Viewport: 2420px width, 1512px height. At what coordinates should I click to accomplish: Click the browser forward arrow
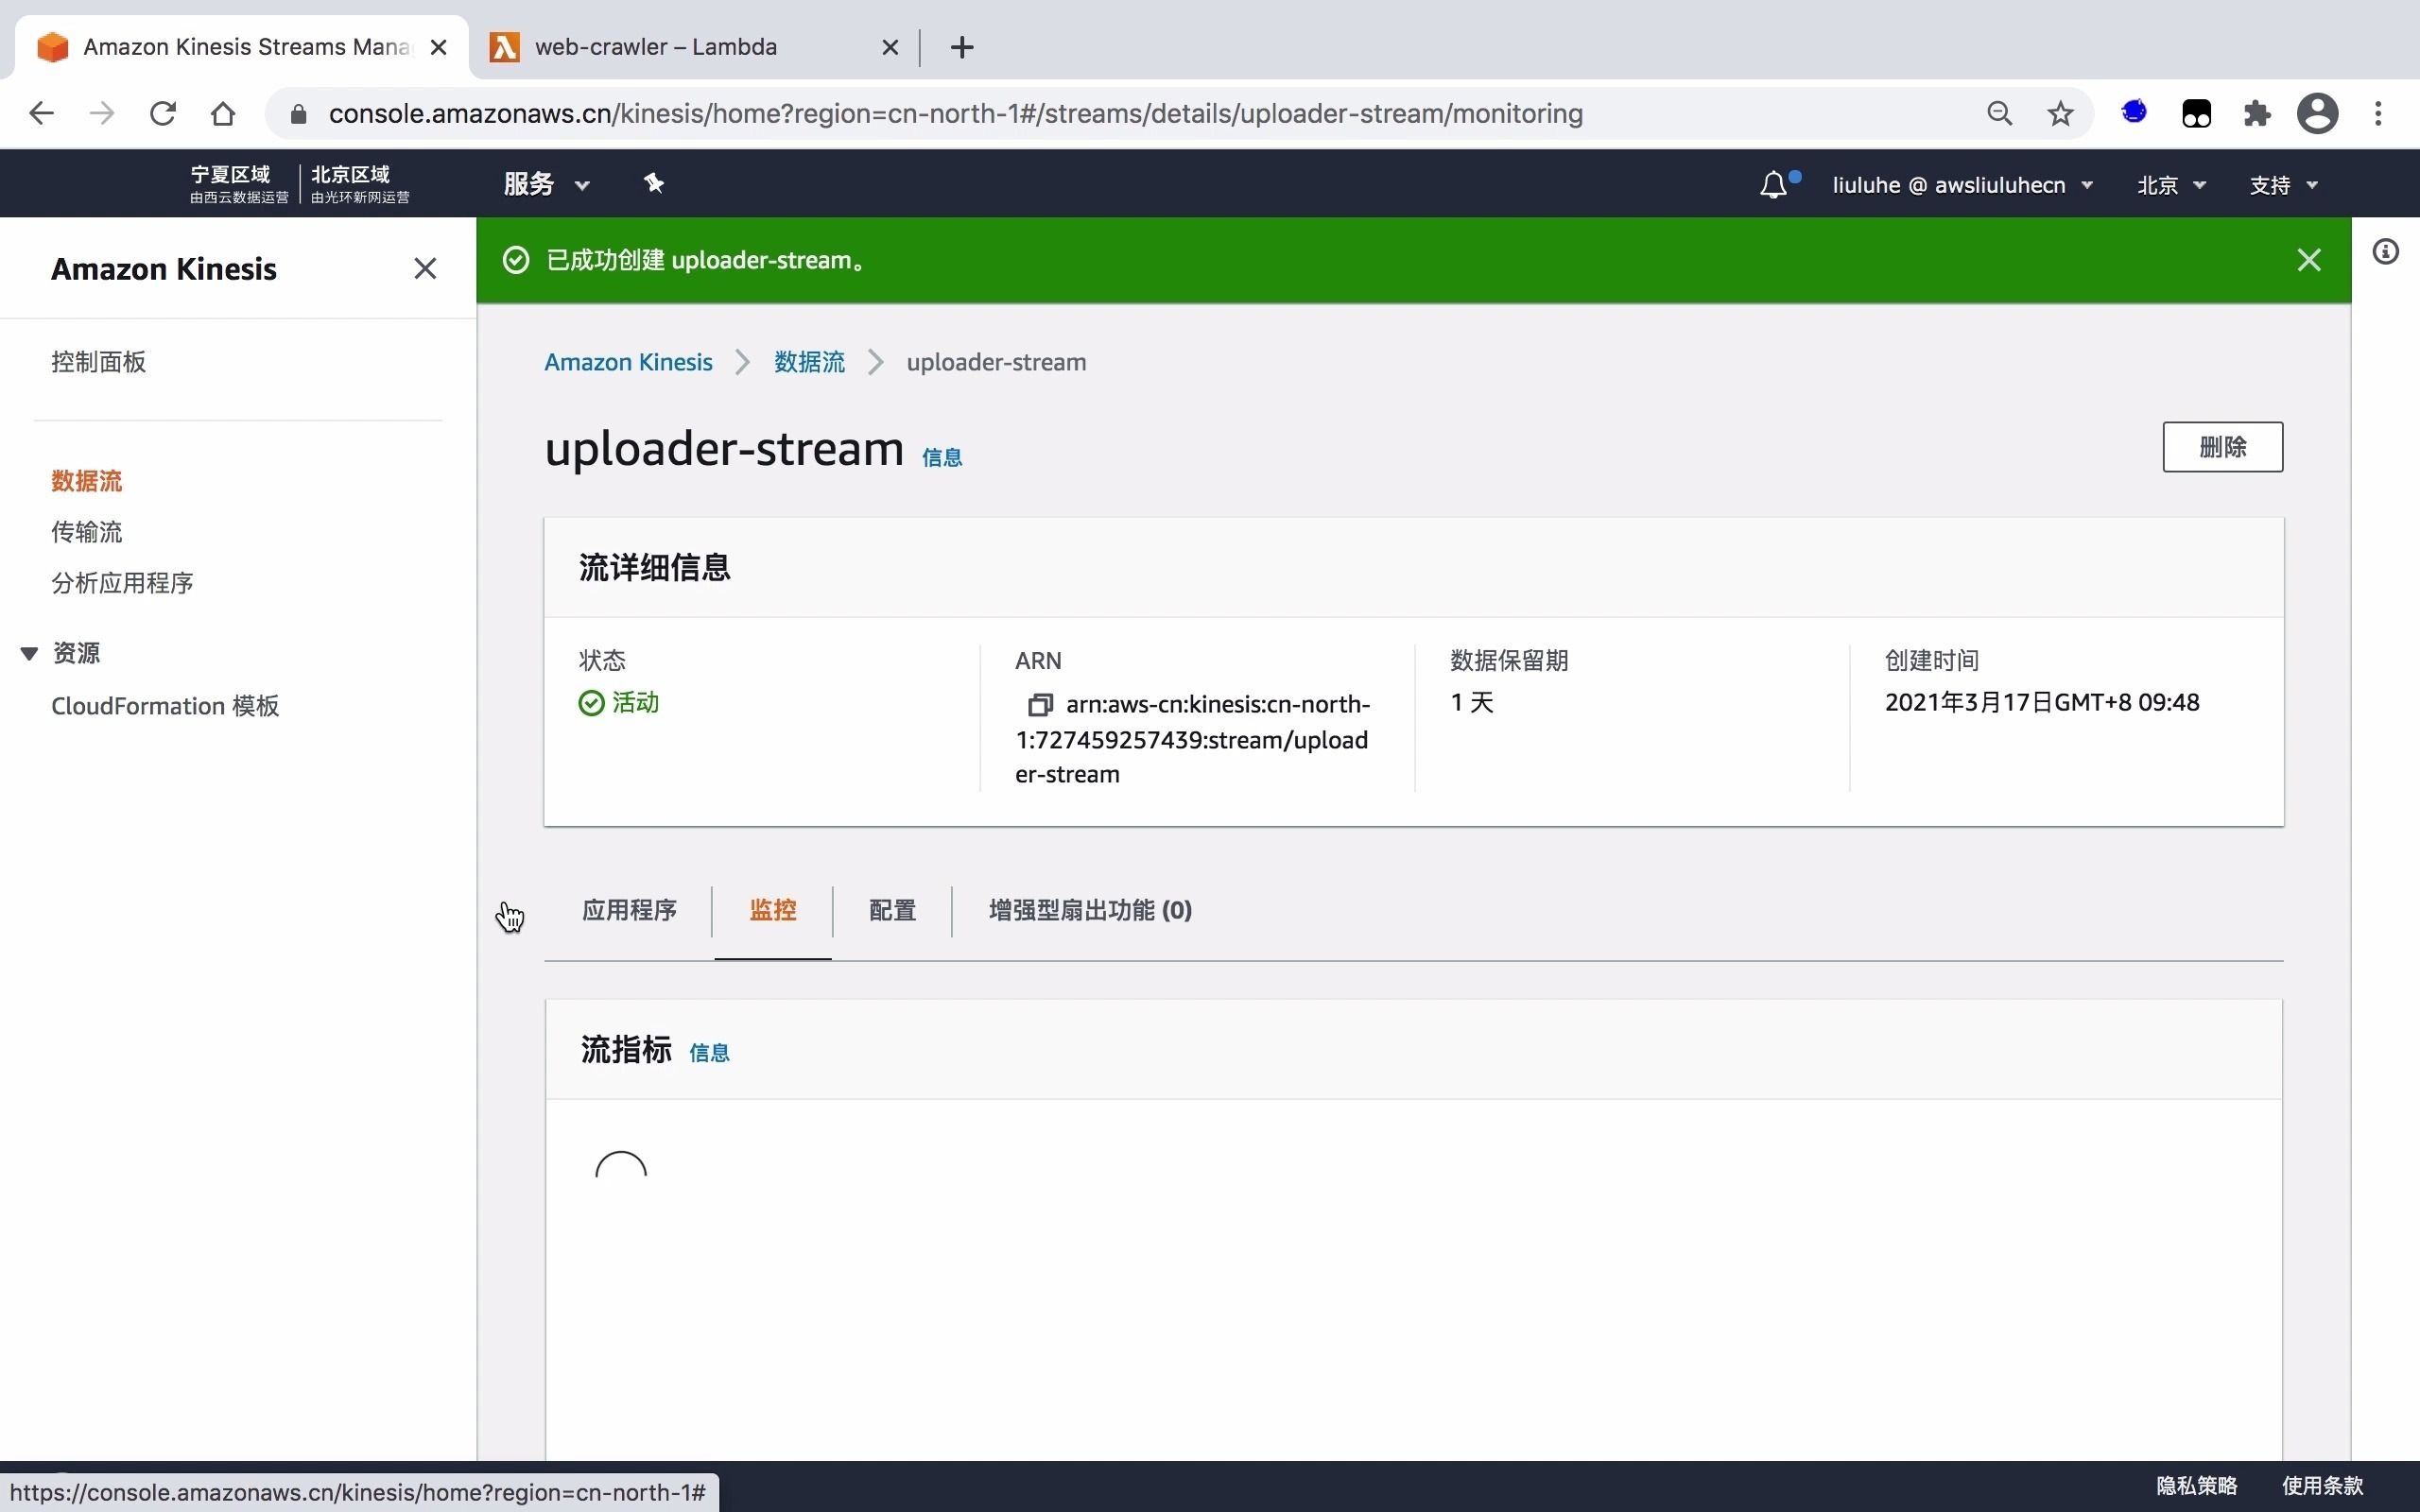101,113
